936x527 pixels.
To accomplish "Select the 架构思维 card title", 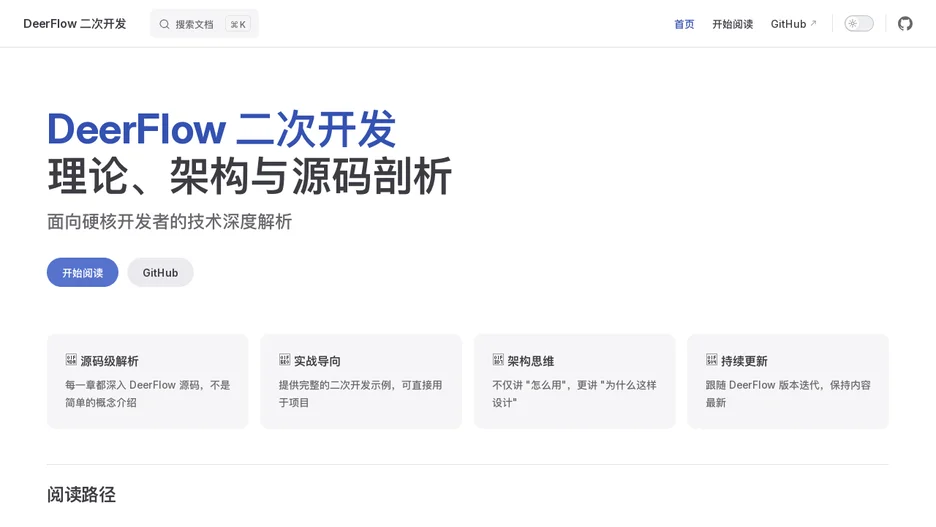I will pyautogui.click(x=531, y=361).
